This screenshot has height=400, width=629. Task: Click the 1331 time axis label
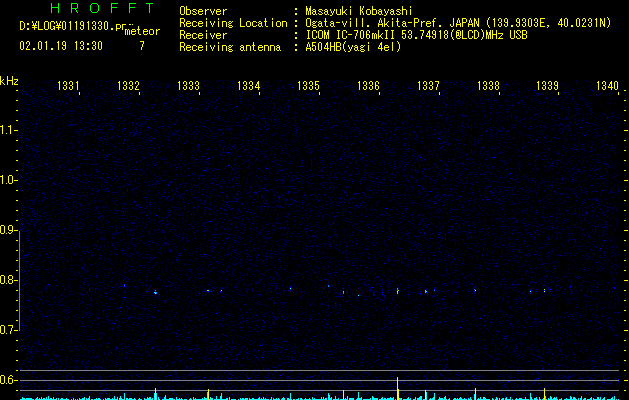point(68,85)
